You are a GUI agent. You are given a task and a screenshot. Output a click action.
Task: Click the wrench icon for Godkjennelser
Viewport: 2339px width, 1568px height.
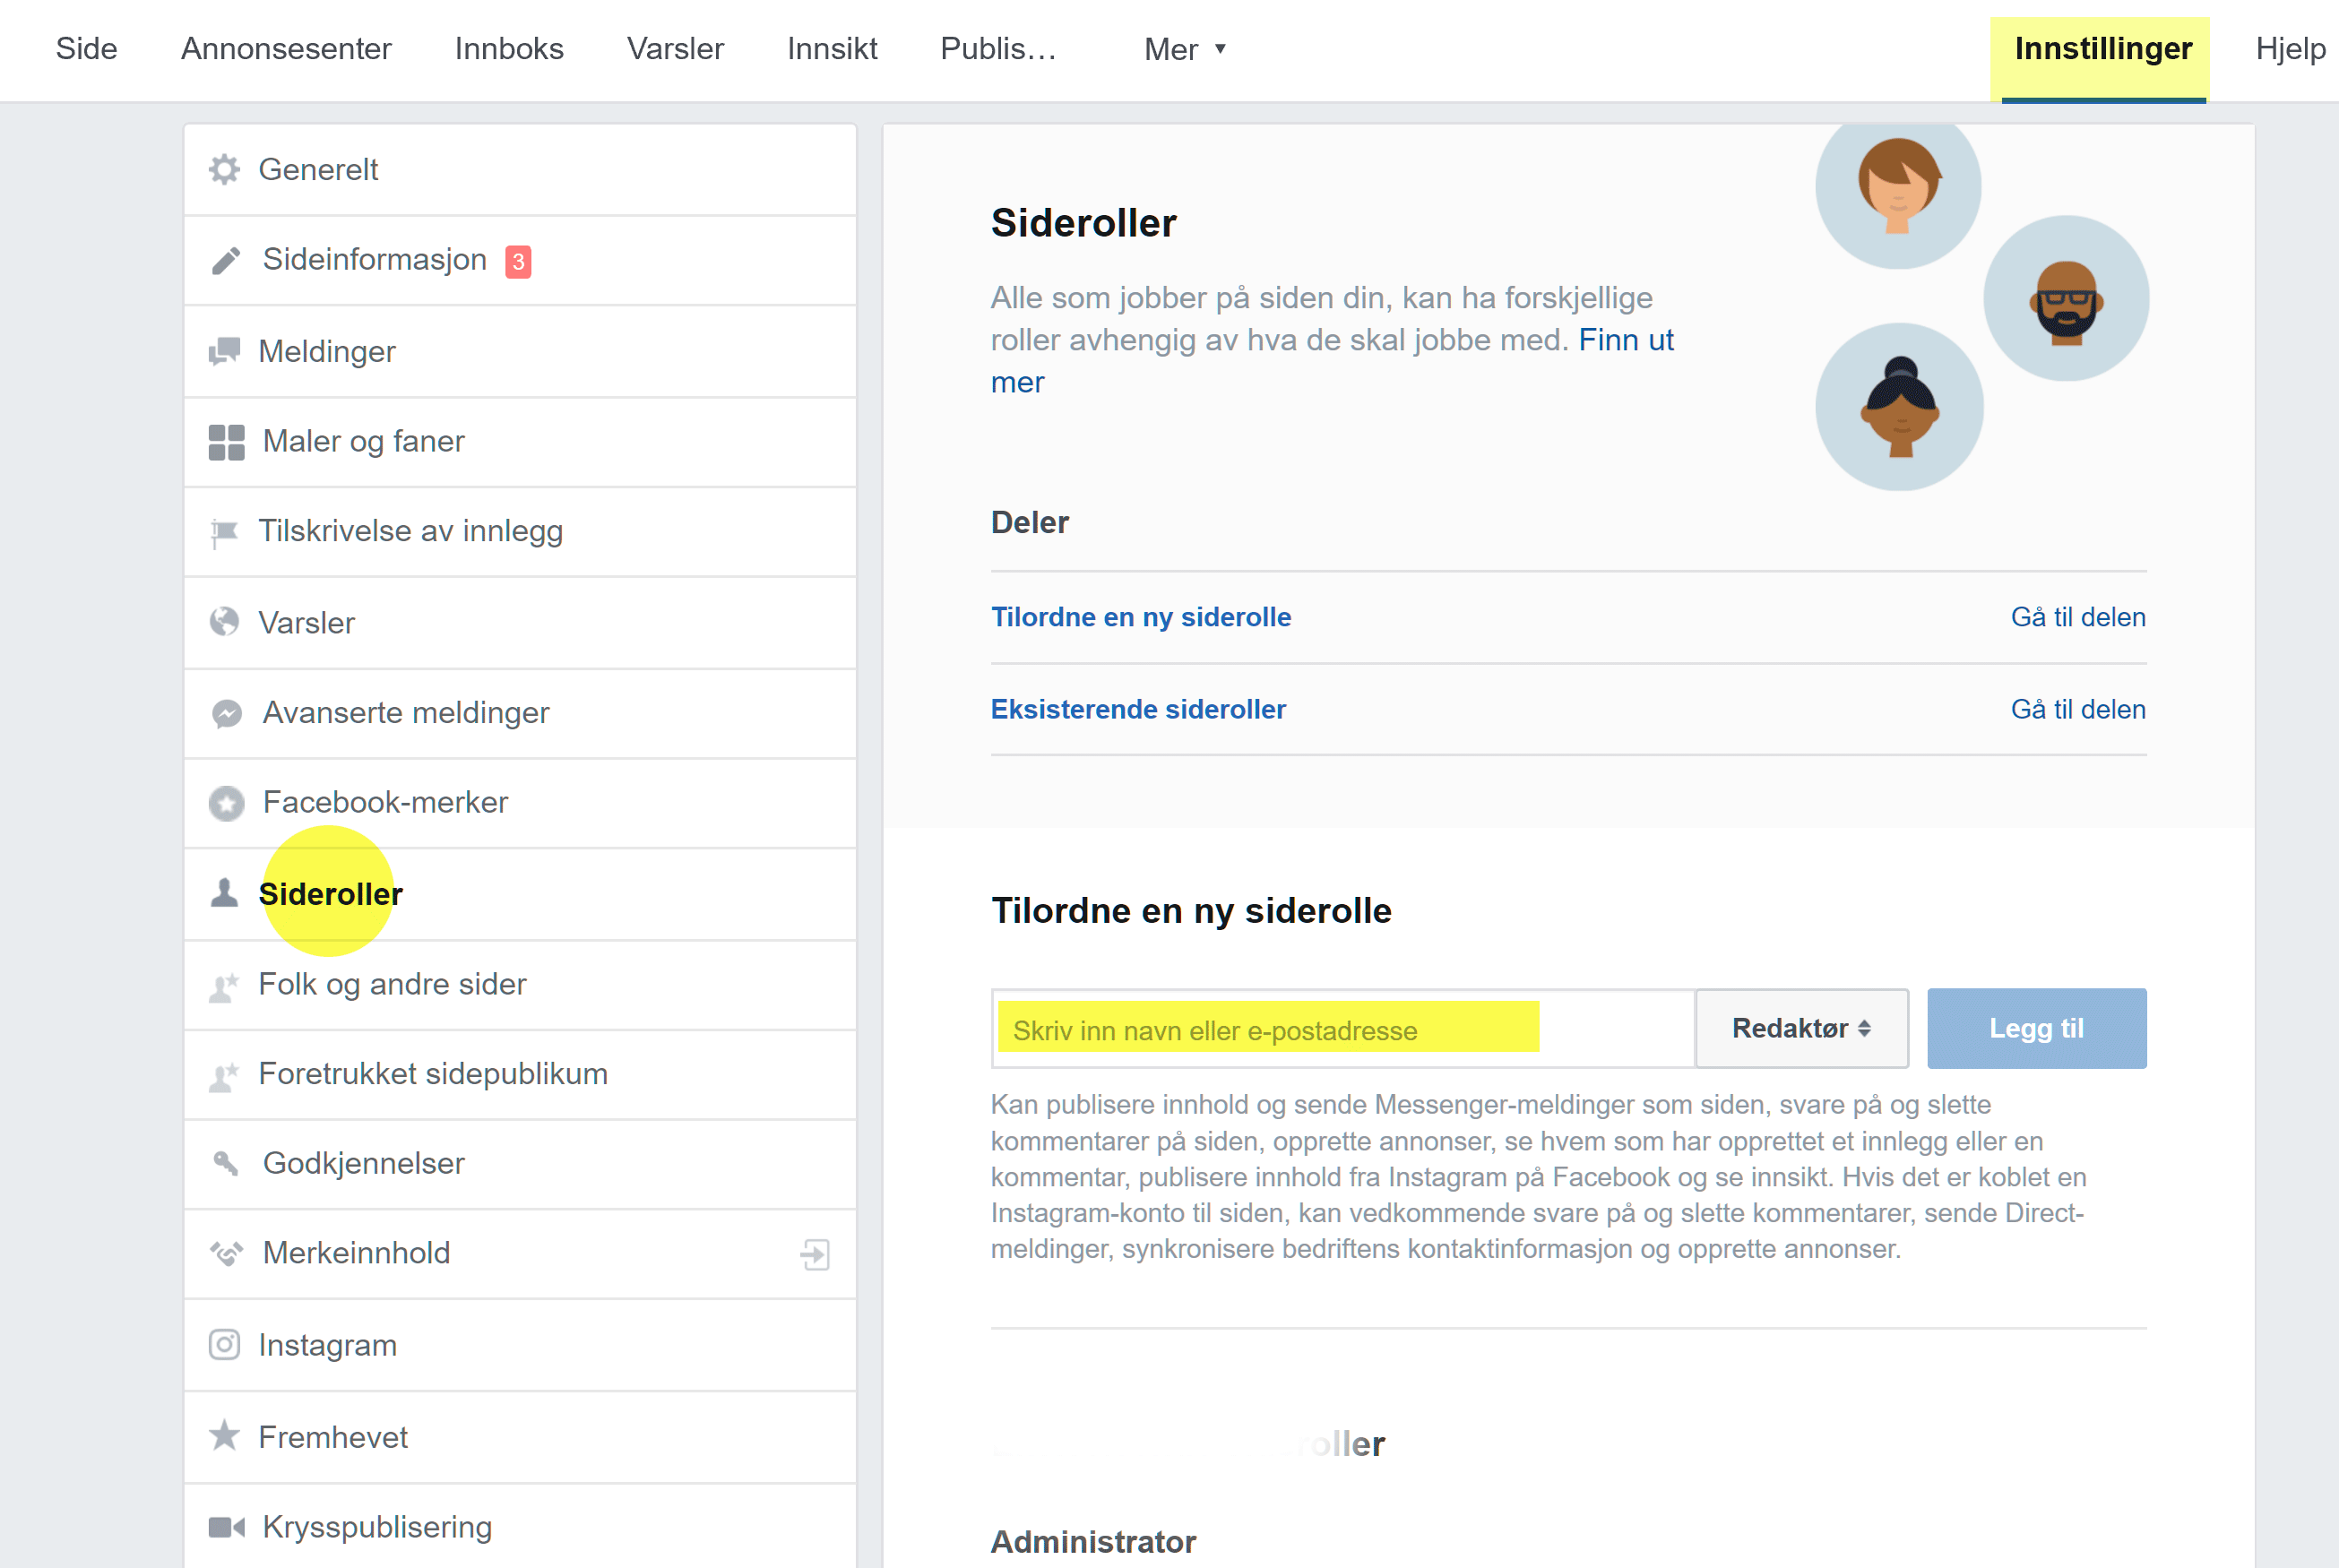coord(226,1164)
